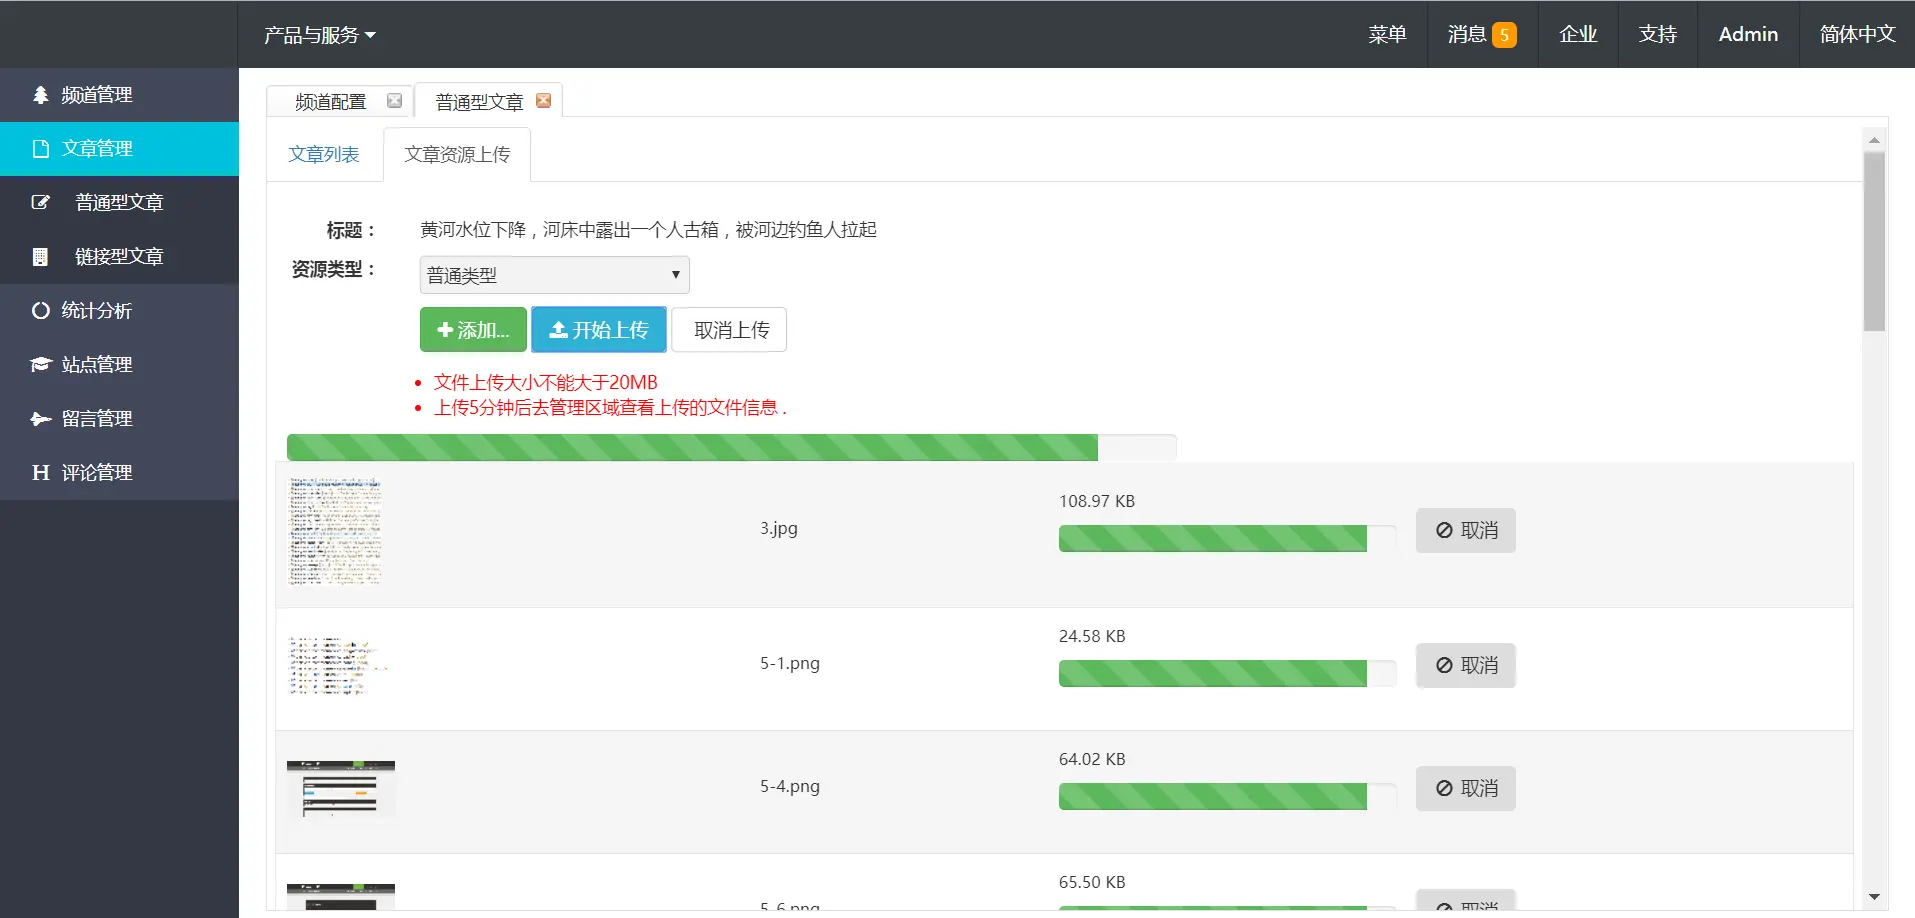Click the 108.97 KB size label
The height and width of the screenshot is (918, 1915).
coord(1097,501)
